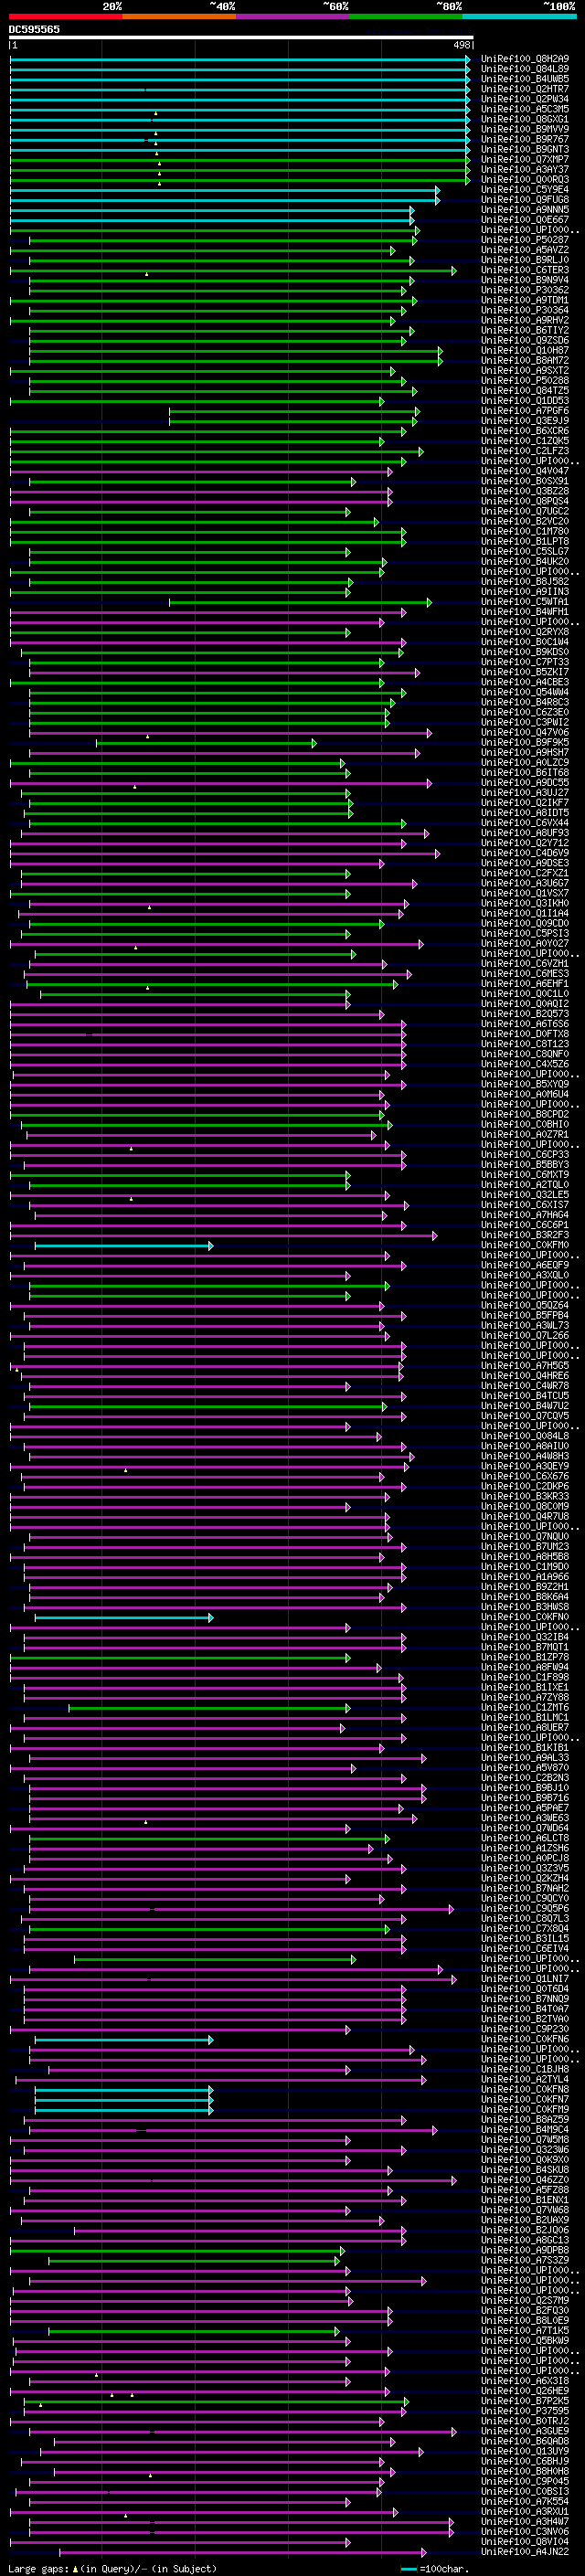The image size is (585, 2576).
Task: Select hit label UniRef100_Q5QZ64
Action: point(525,1306)
